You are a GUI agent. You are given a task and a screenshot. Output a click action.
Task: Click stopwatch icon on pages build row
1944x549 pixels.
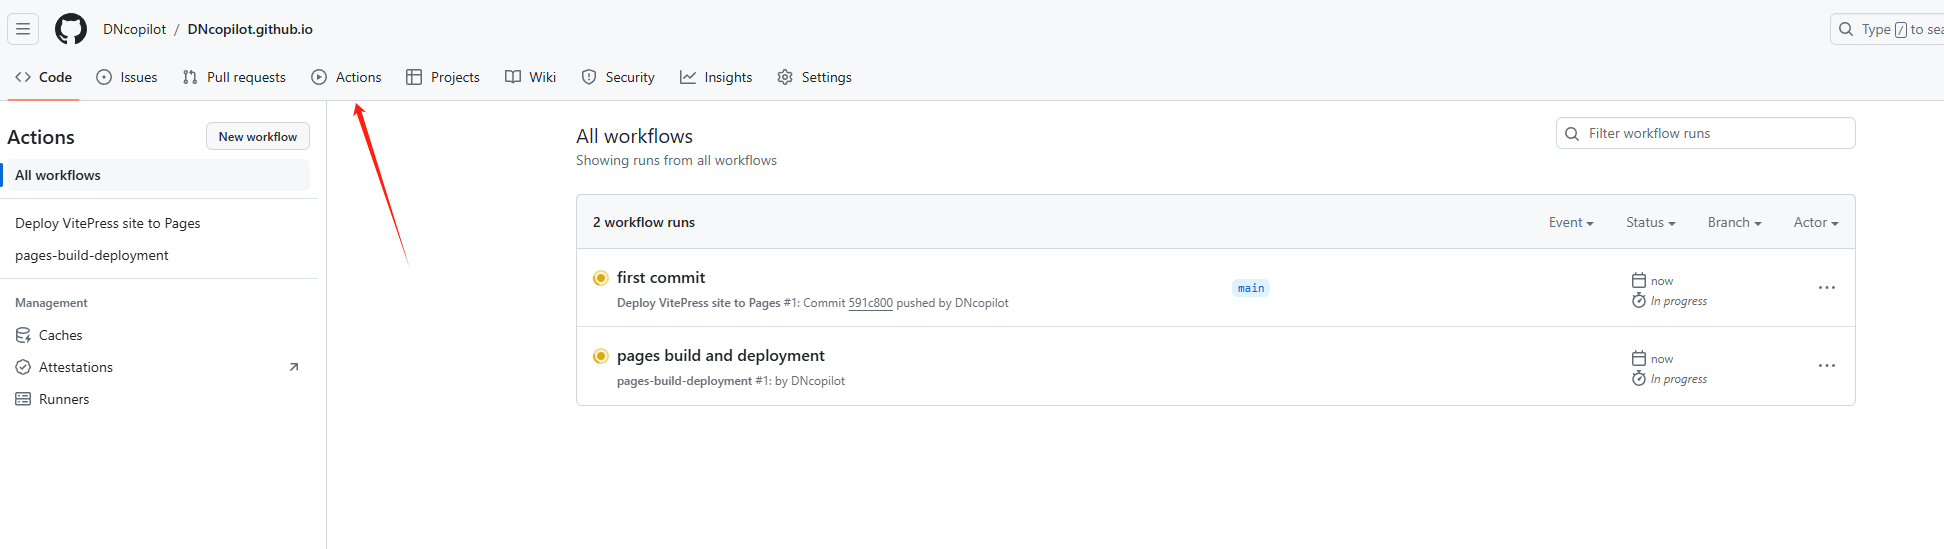[1639, 378]
